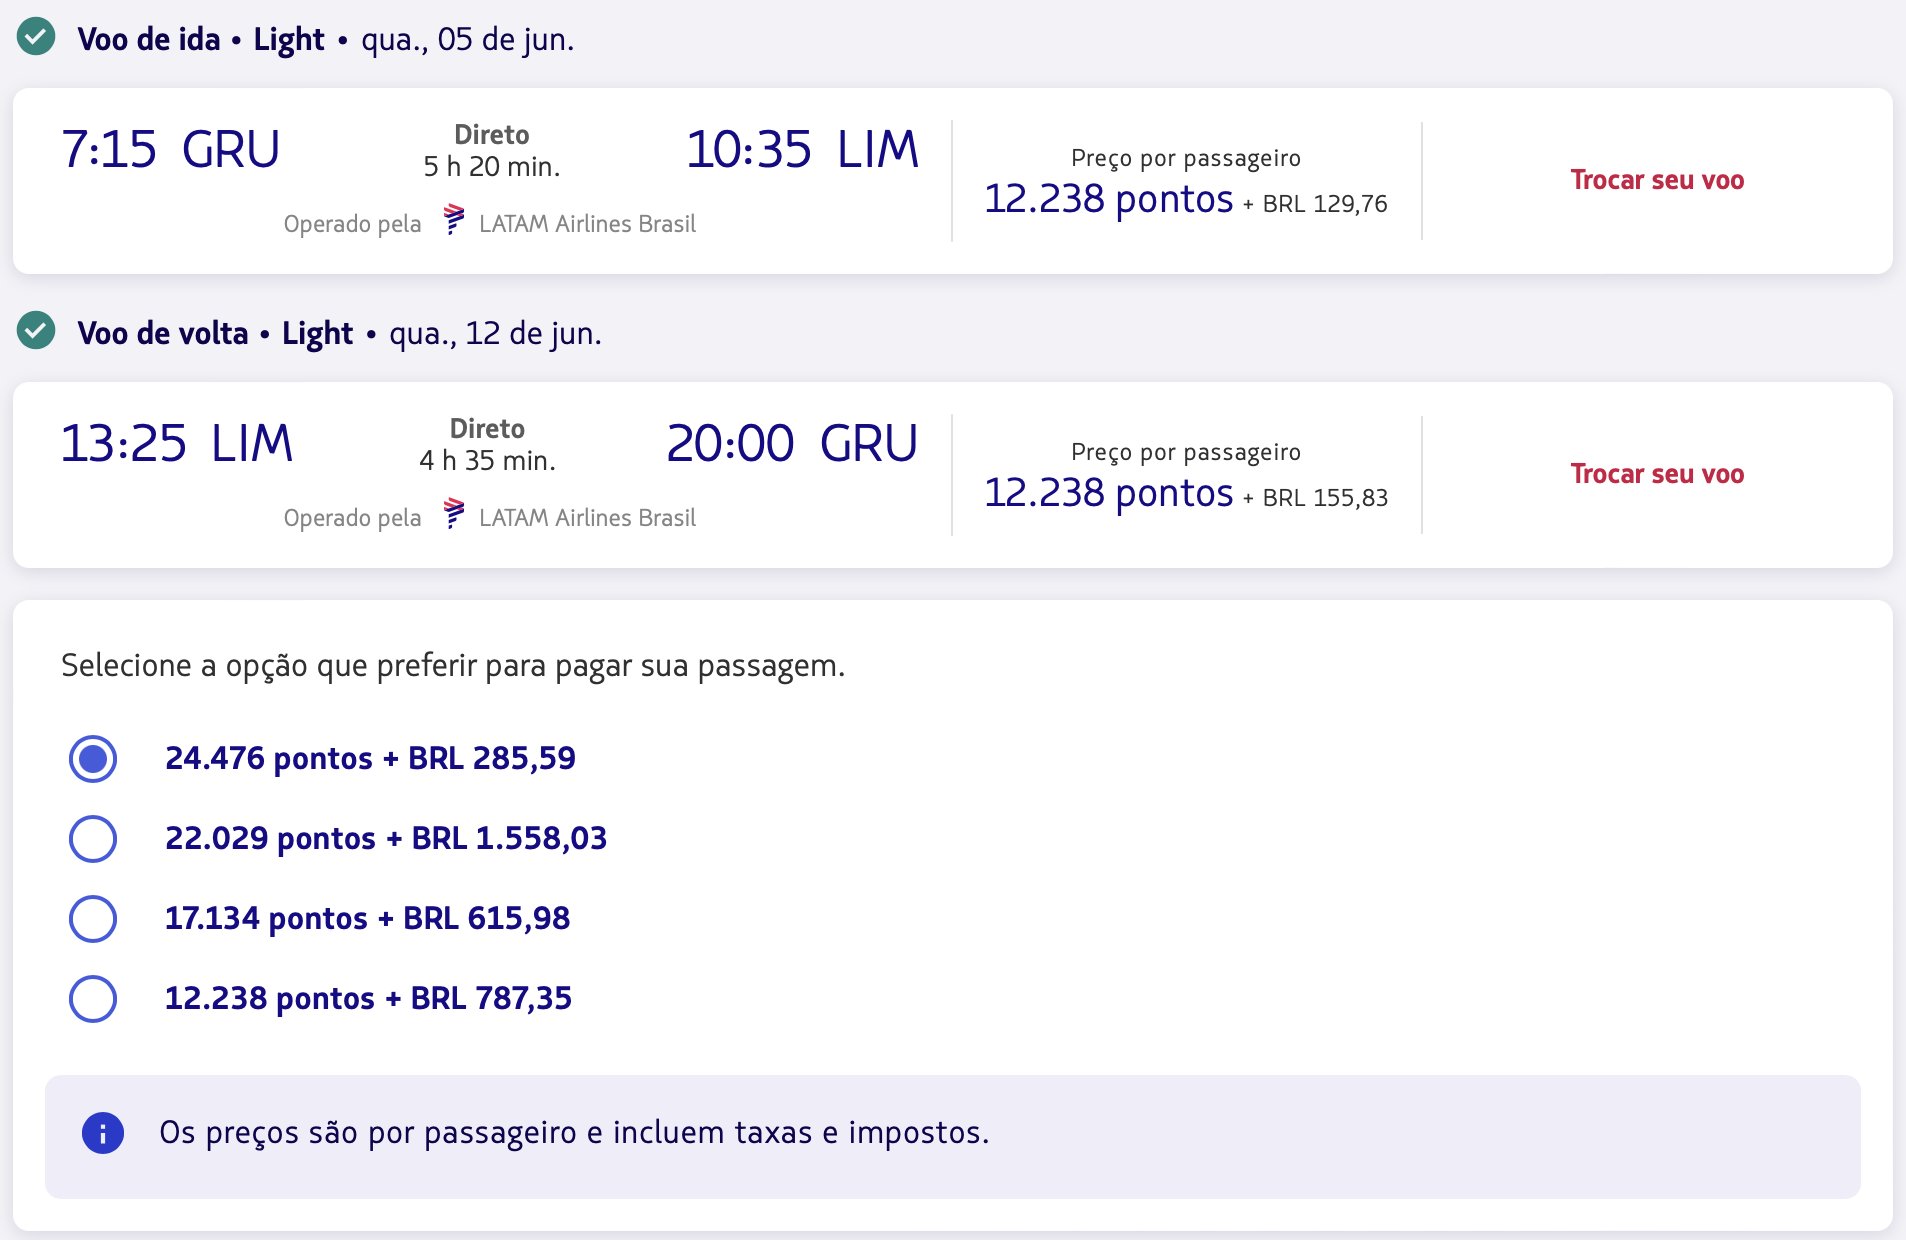Viewport: 1906px width, 1240px height.
Task: Click Preço por passageiro label in return card
Action: [x=1186, y=452]
